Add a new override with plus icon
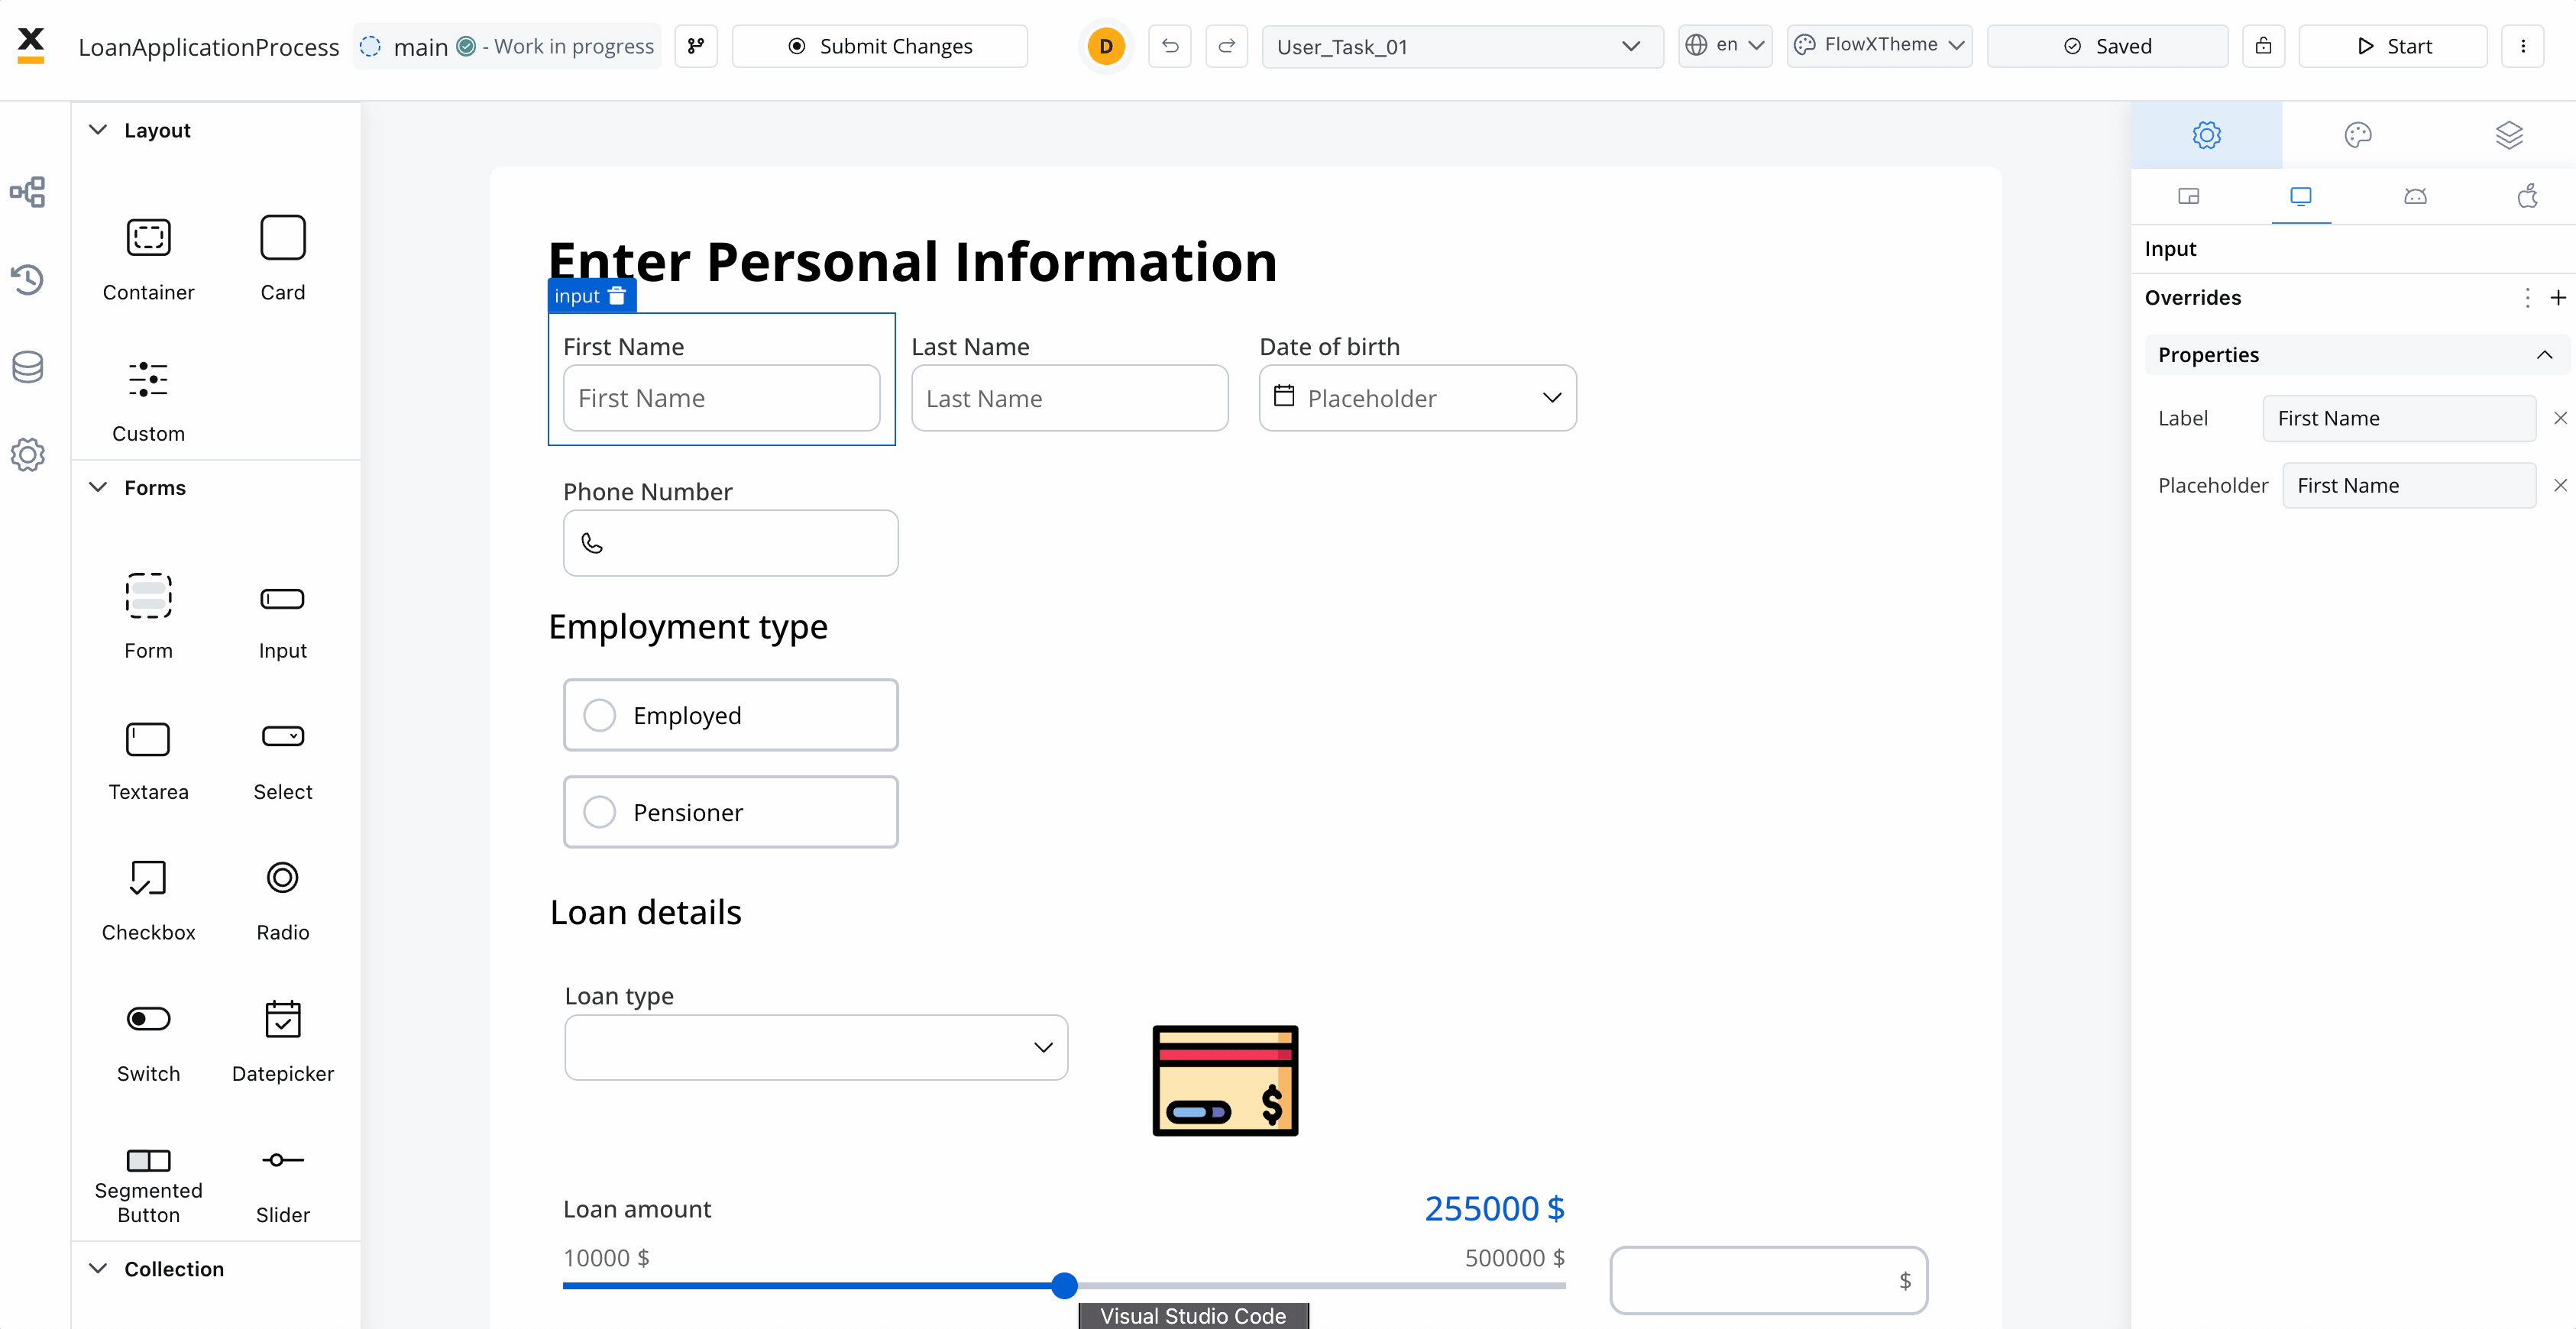 click(2558, 298)
